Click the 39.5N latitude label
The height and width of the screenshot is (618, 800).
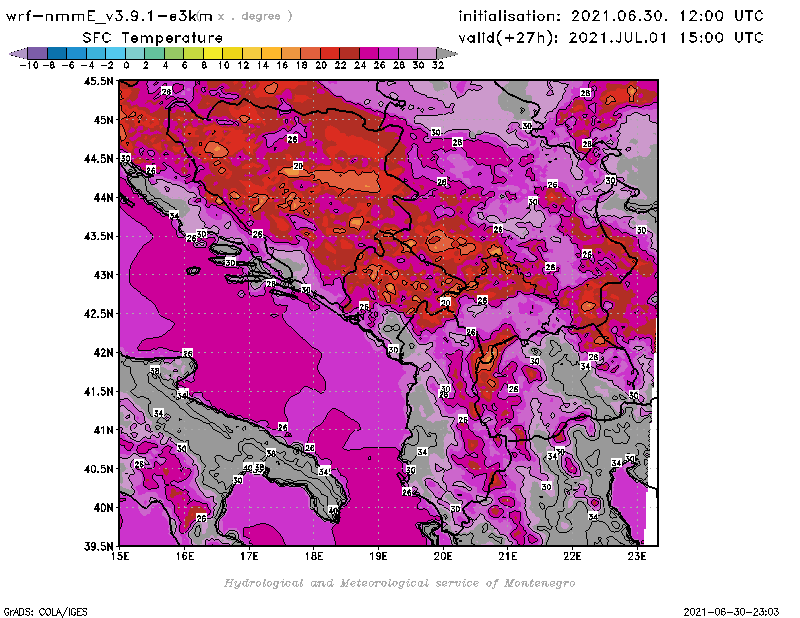[99, 547]
